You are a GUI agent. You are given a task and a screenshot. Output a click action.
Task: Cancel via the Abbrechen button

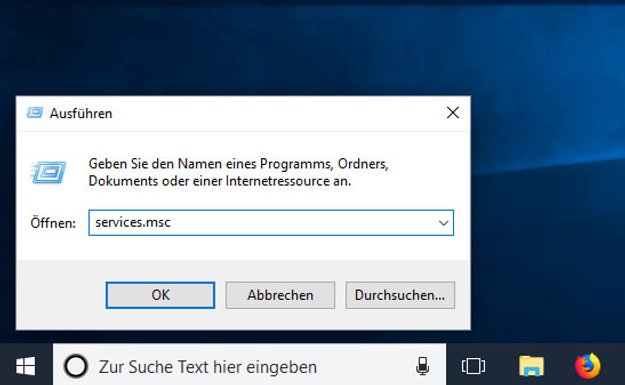click(x=280, y=295)
